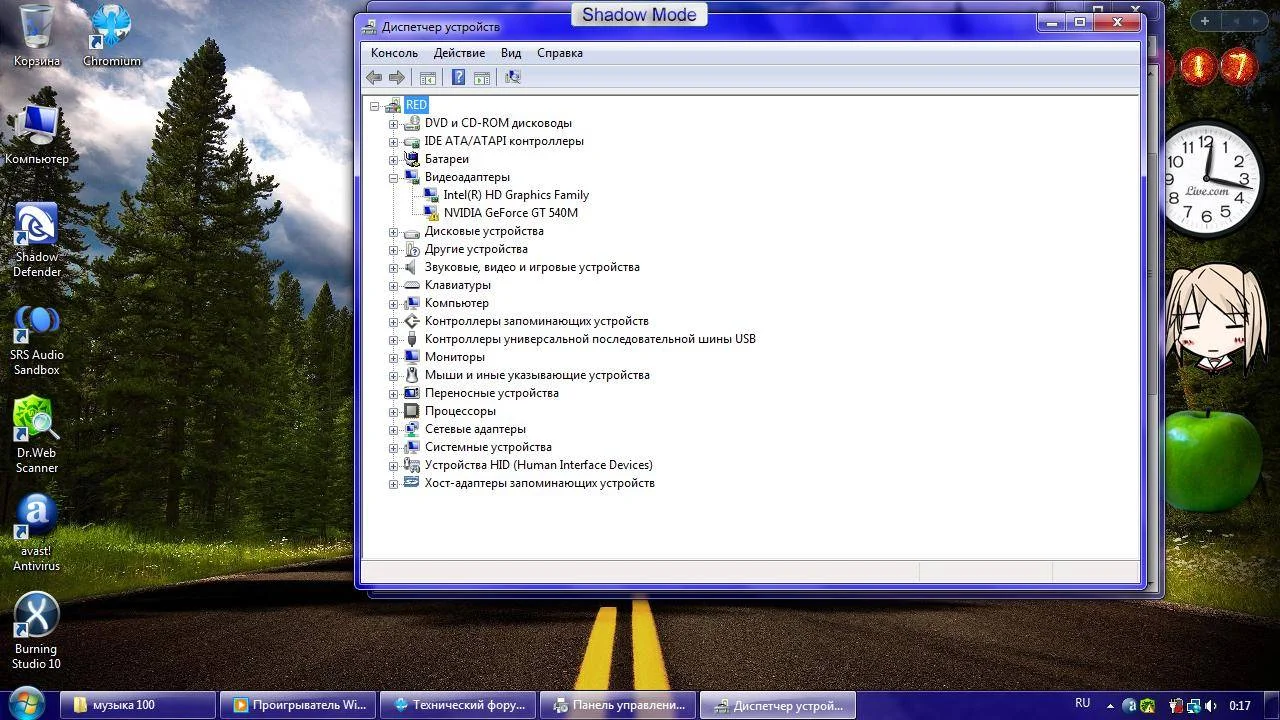Viewport: 1280px width, 720px height.
Task: Click the volume speaker tray icon
Action: pyautogui.click(x=1210, y=705)
